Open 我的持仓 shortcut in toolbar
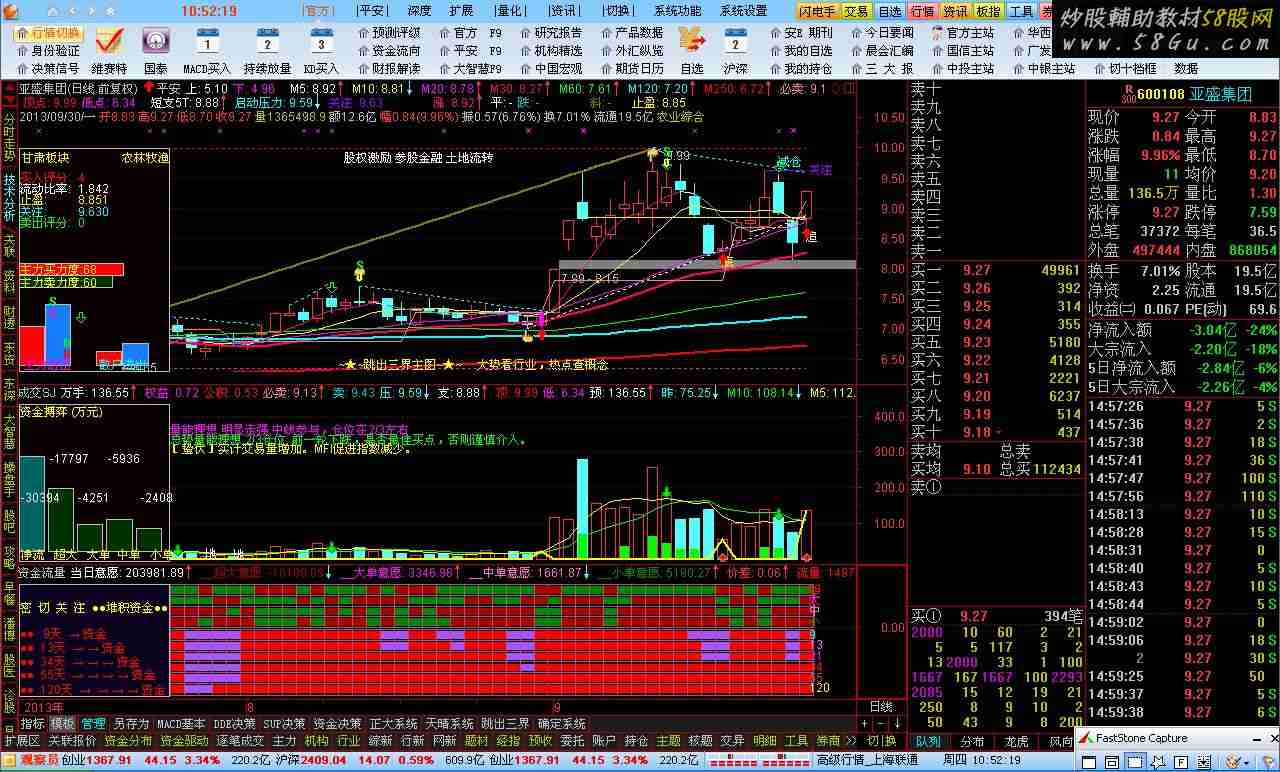 800,68
